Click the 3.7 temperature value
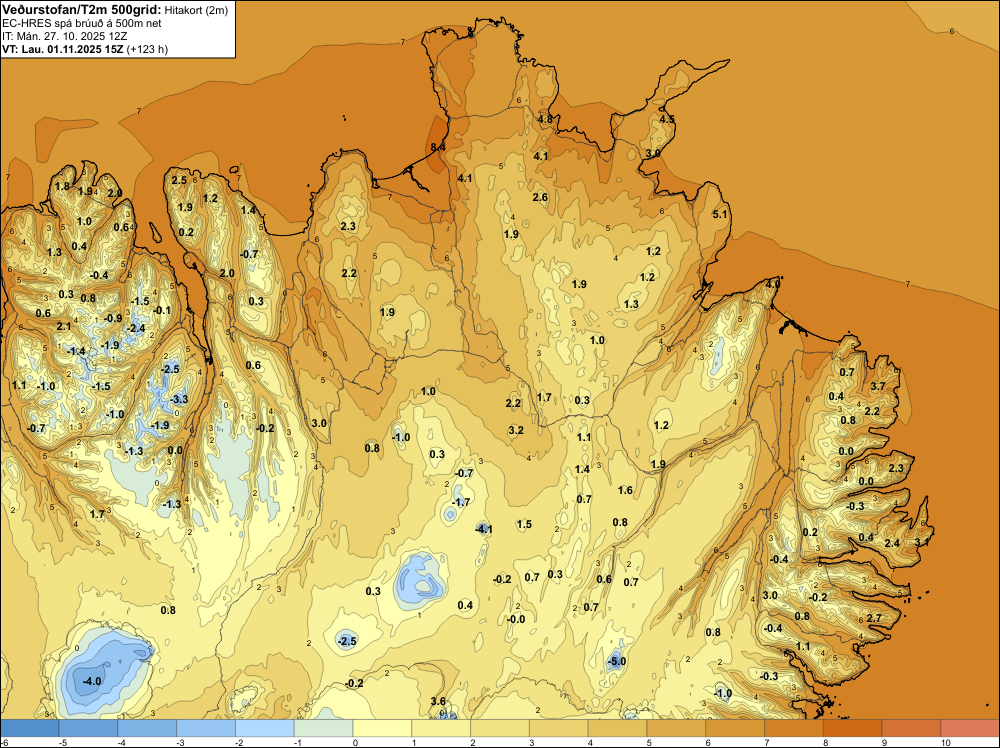 [x=878, y=386]
